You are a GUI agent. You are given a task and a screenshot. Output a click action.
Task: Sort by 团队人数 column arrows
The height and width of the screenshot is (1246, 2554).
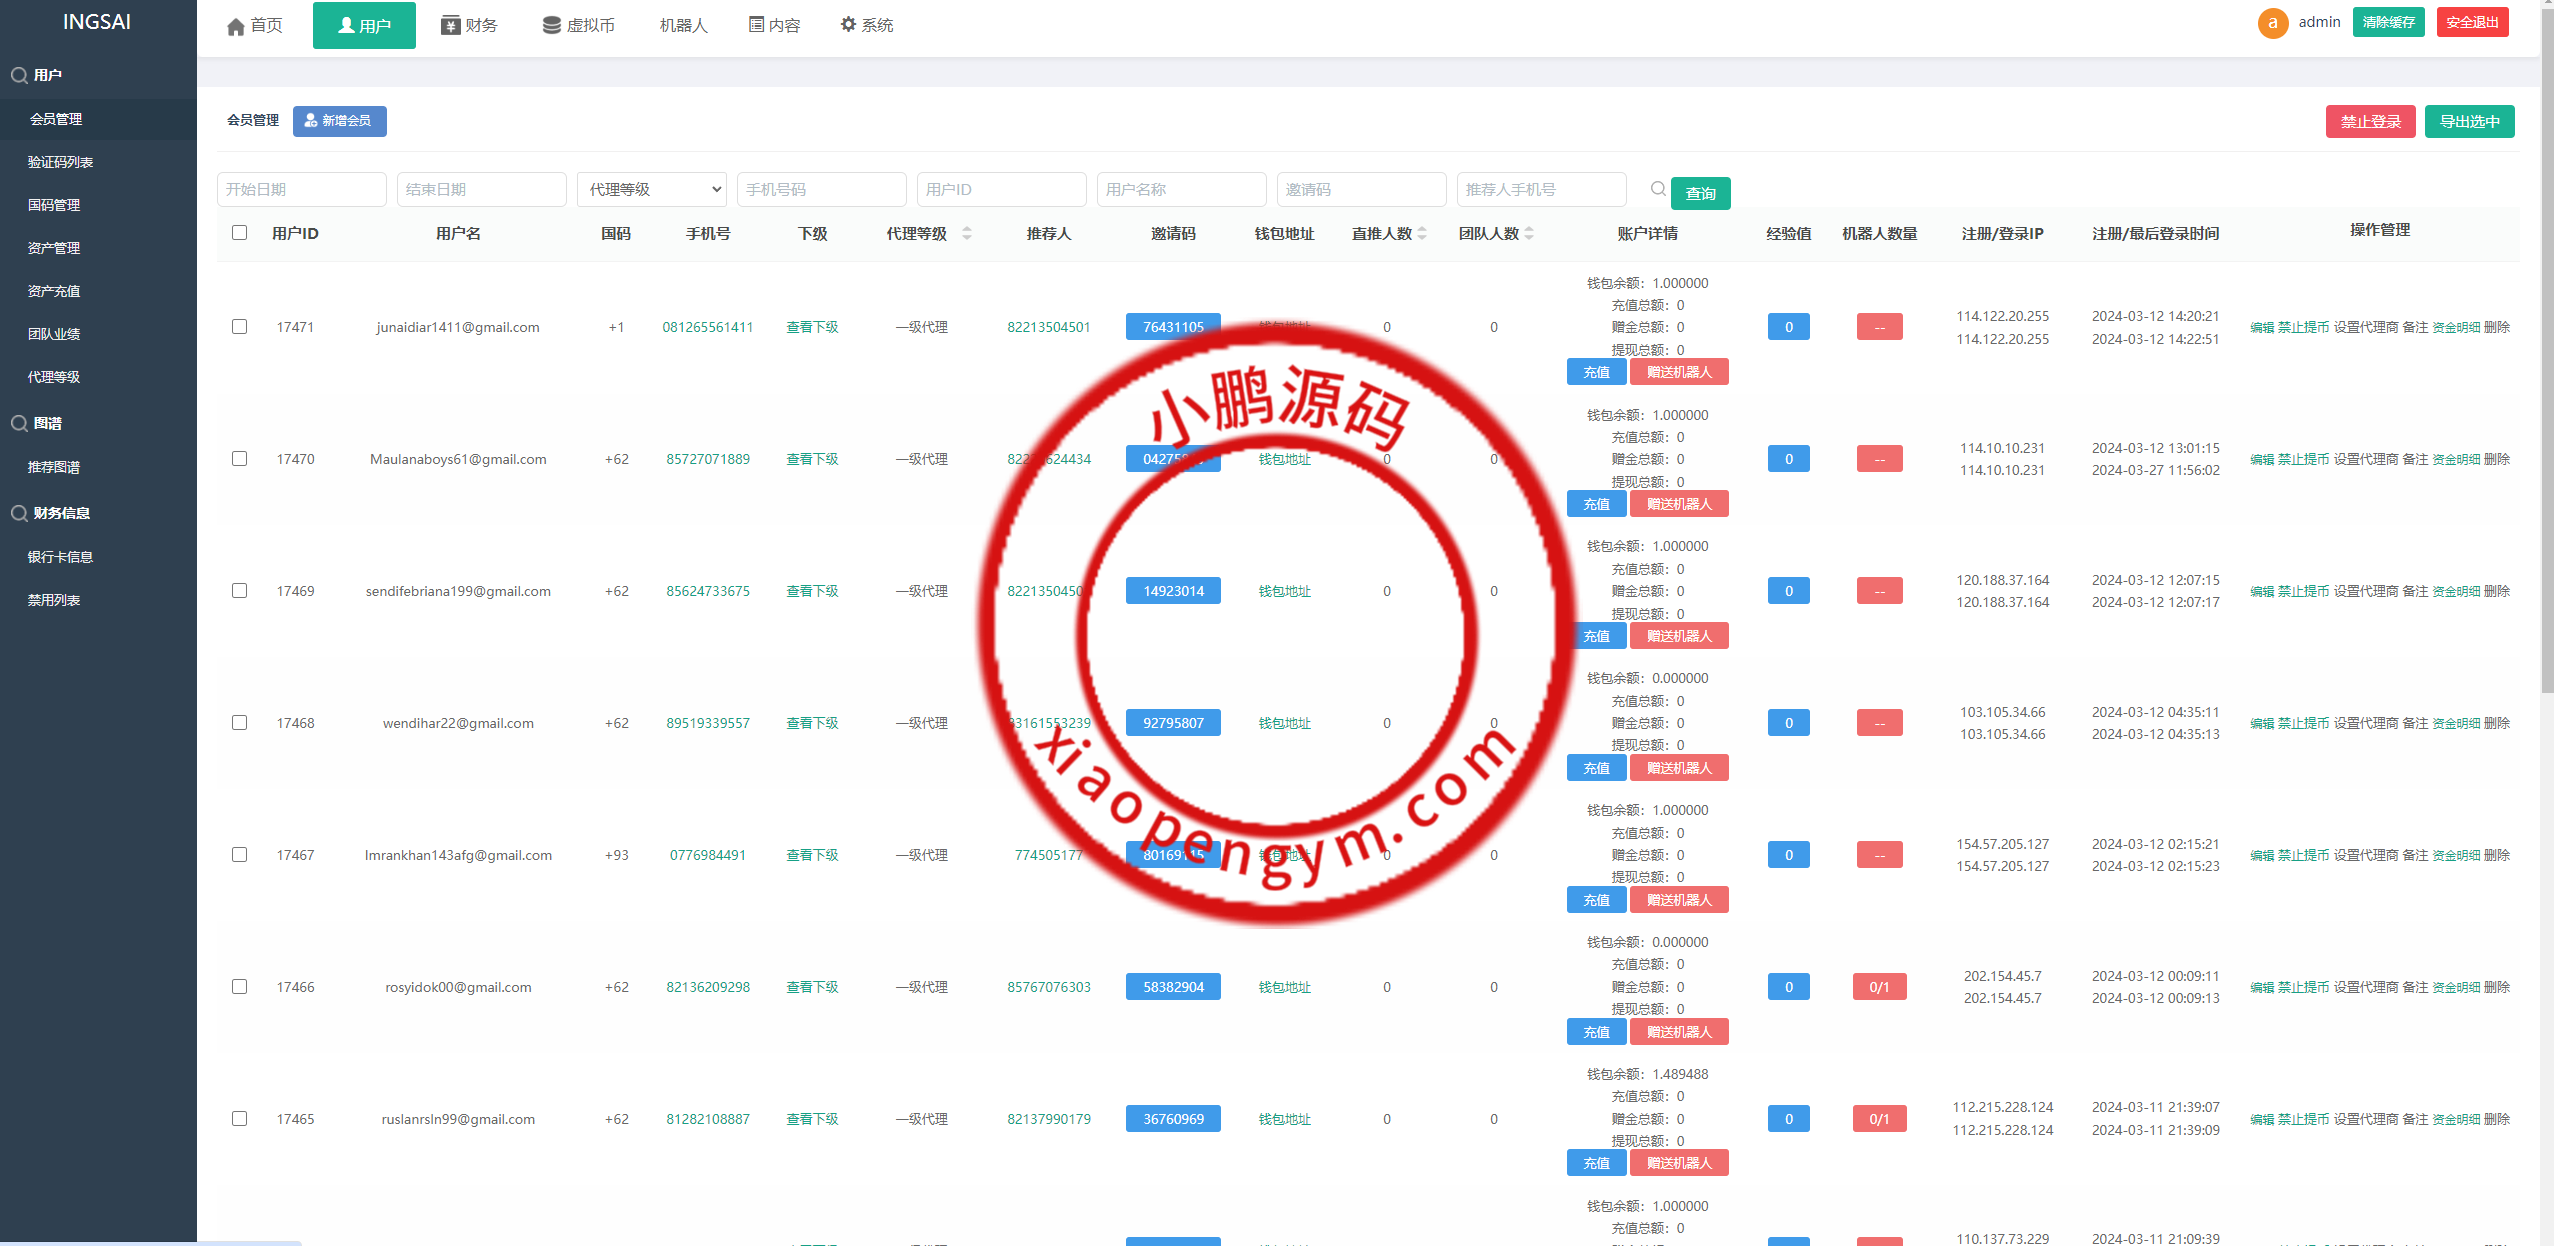click(1529, 233)
